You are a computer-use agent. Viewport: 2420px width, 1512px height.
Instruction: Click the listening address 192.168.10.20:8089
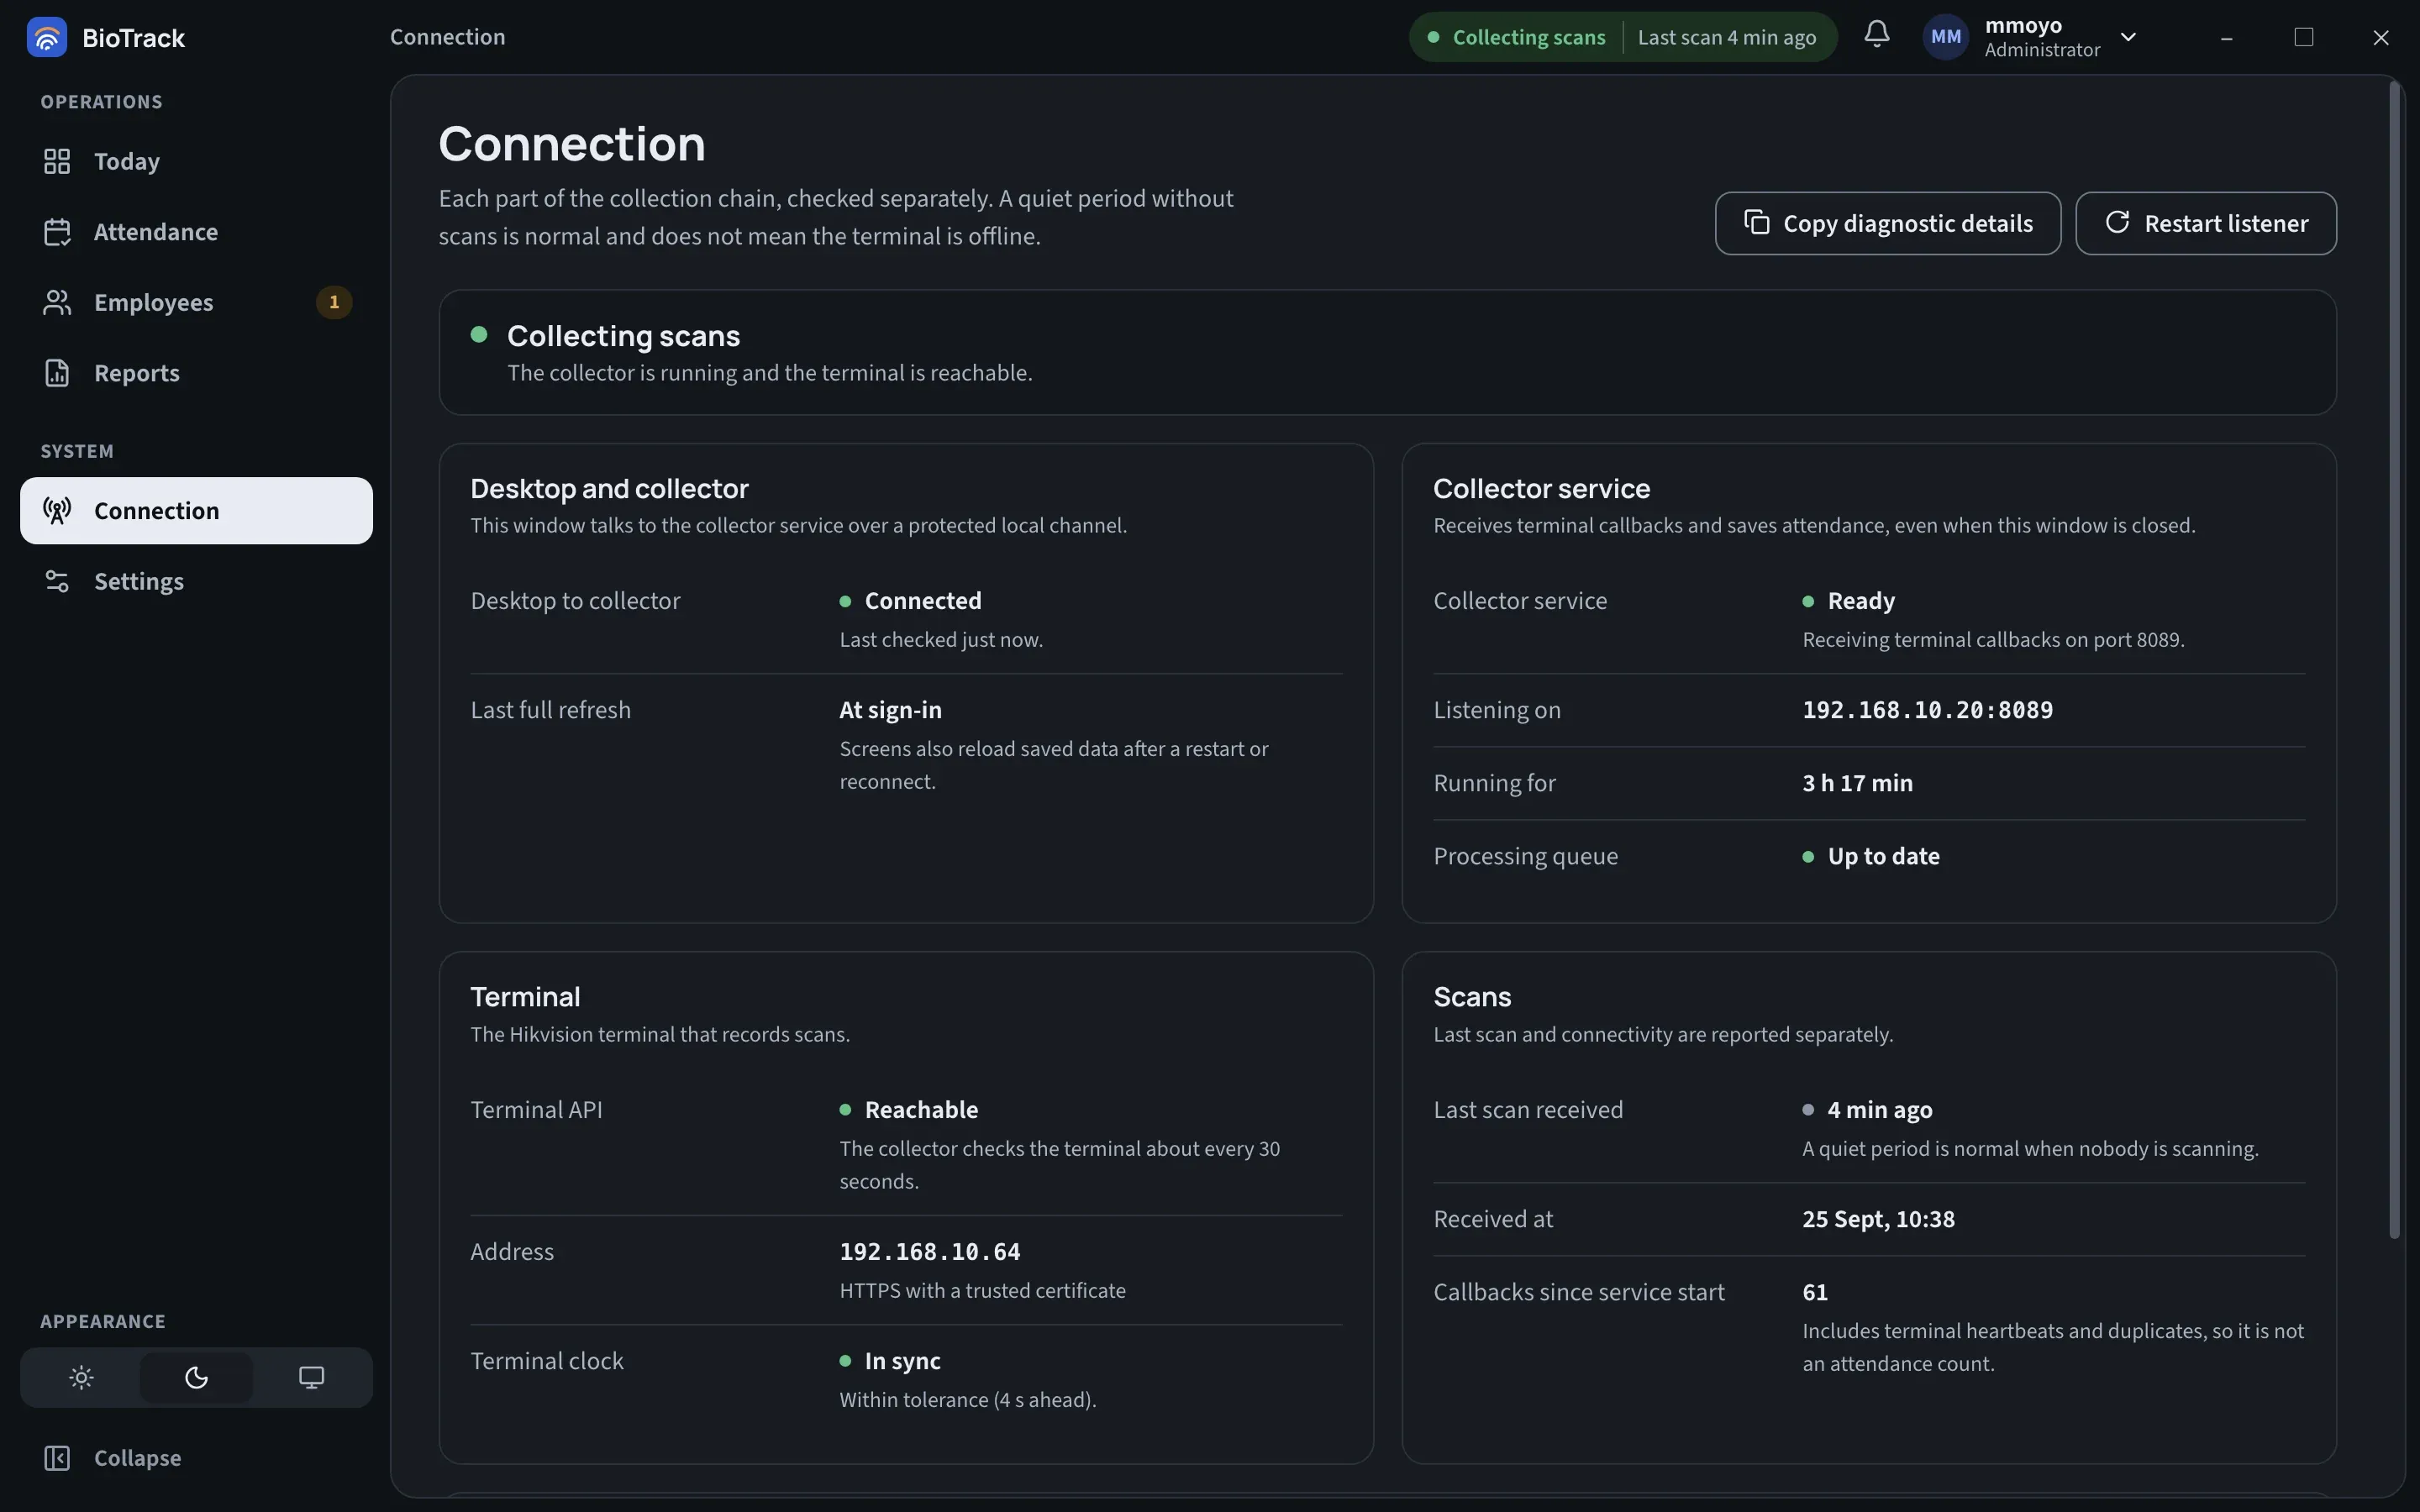click(x=1927, y=710)
